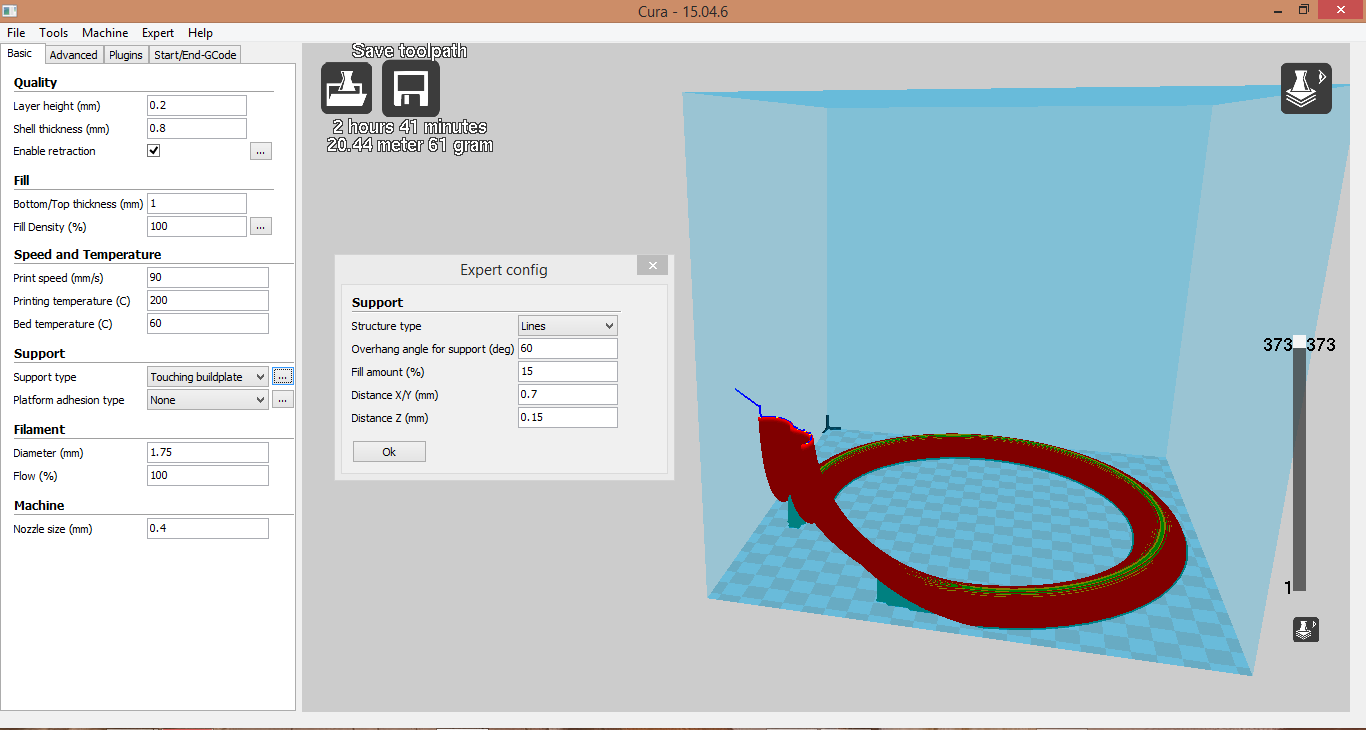Open the Tools menu
The height and width of the screenshot is (730, 1366).
[x=54, y=33]
